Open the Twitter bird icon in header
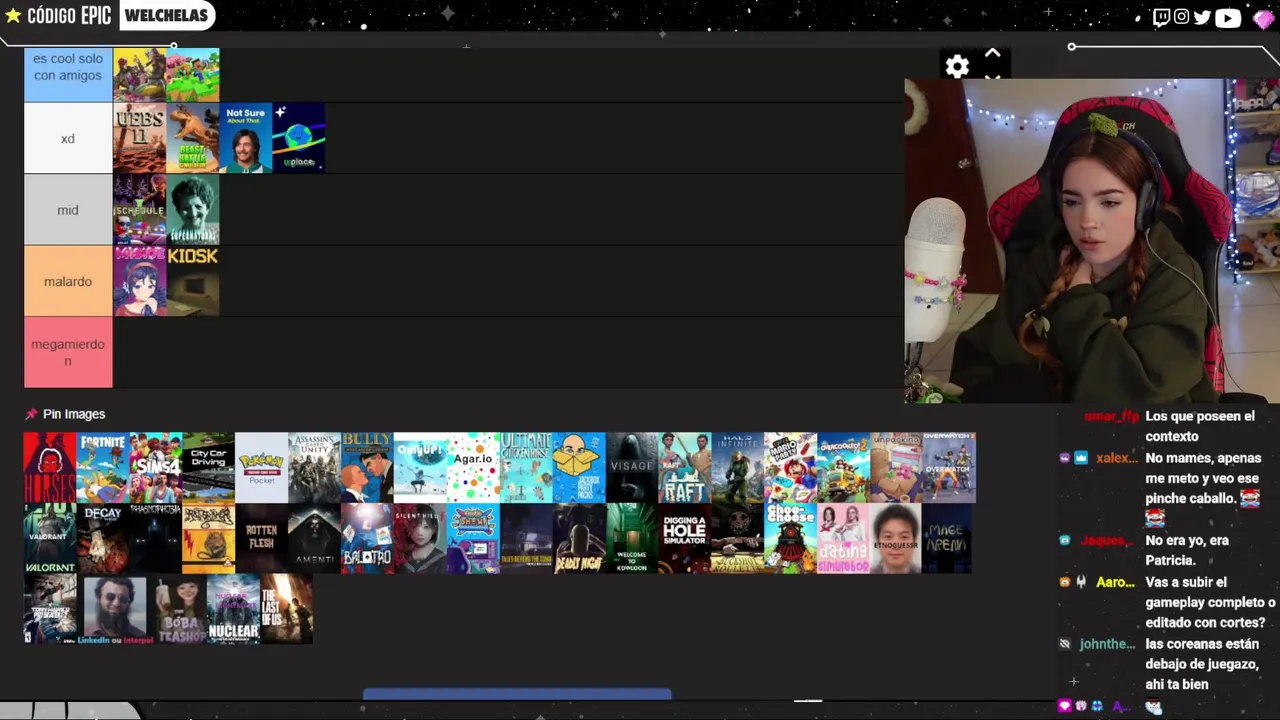 1202,17
